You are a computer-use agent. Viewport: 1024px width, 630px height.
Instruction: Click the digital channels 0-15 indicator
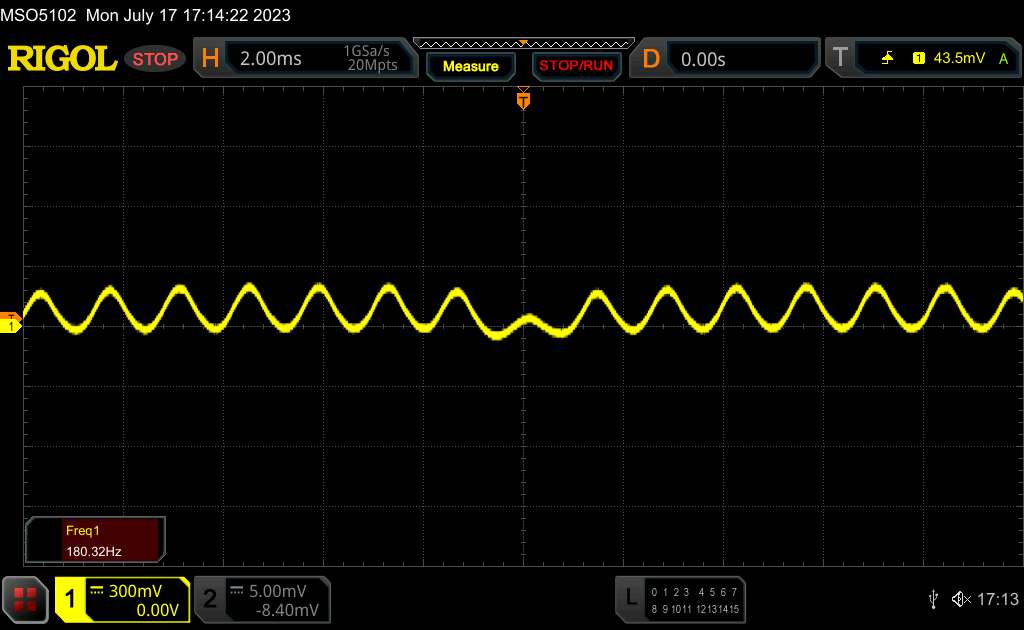coord(694,600)
